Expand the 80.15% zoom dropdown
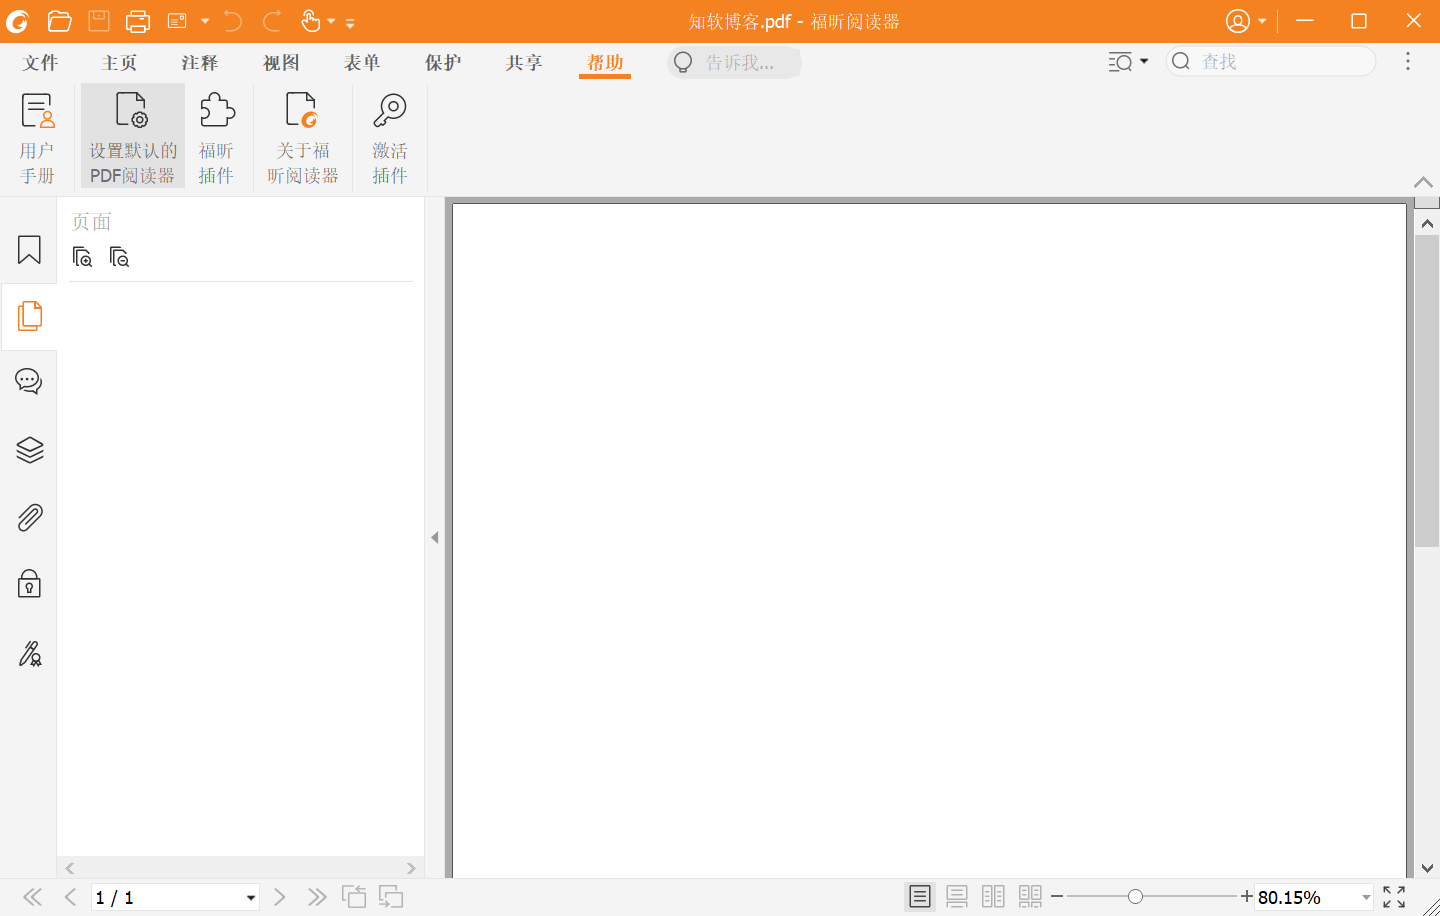 click(1366, 898)
